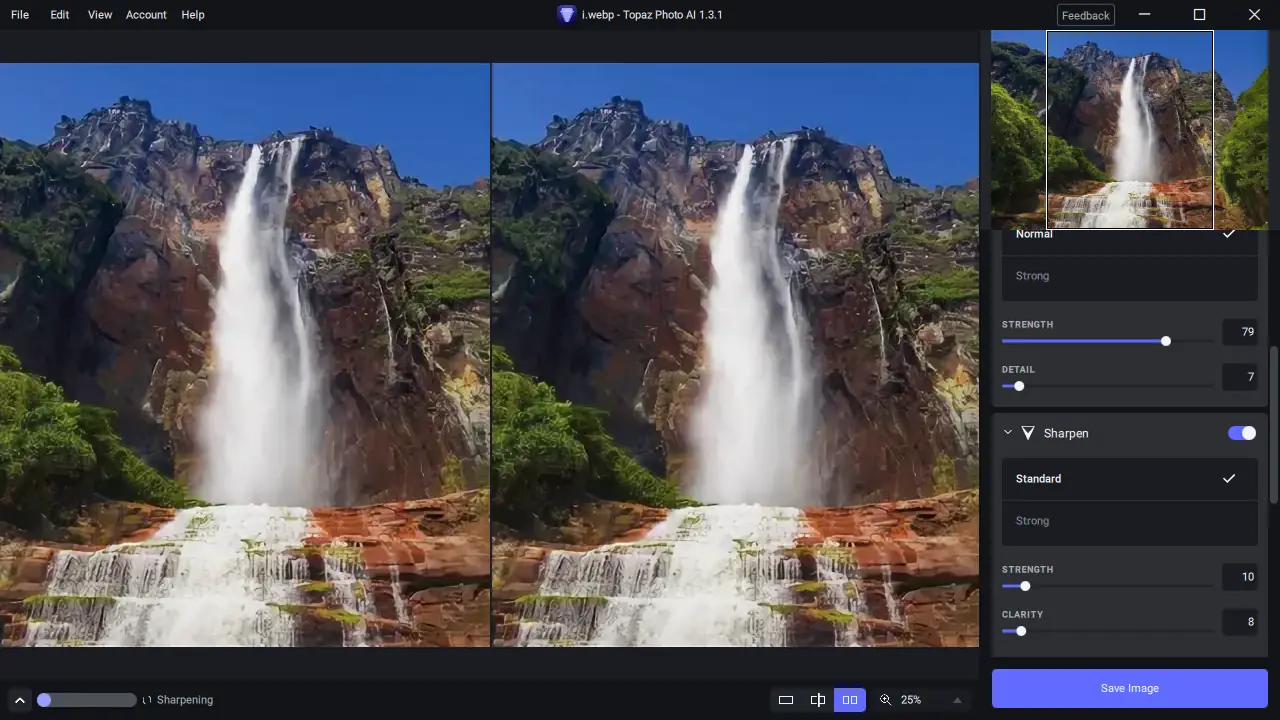This screenshot has width=1280, height=720.
Task: Click the navigator preview thumbnail
Action: coord(1129,130)
